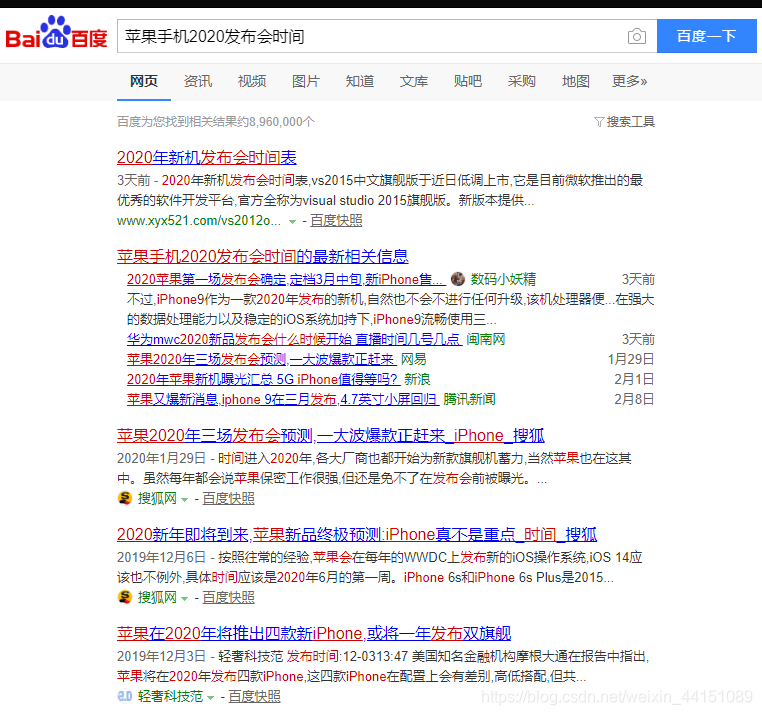The height and width of the screenshot is (715, 762).
Task: Expand dropdown arrow next to second 搜狐网
Action: tap(184, 598)
